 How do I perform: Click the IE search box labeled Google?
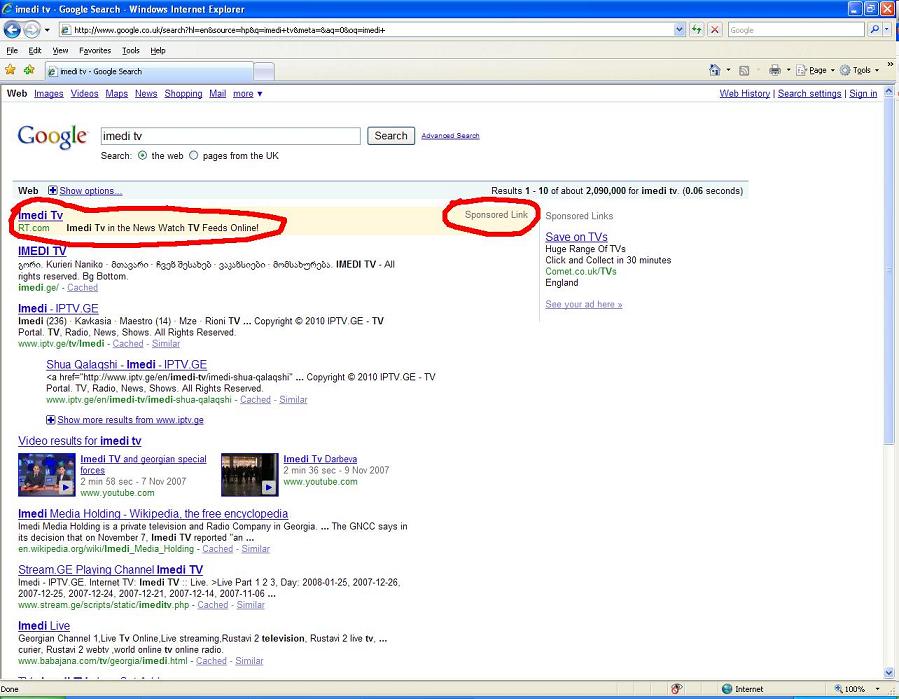click(x=796, y=30)
